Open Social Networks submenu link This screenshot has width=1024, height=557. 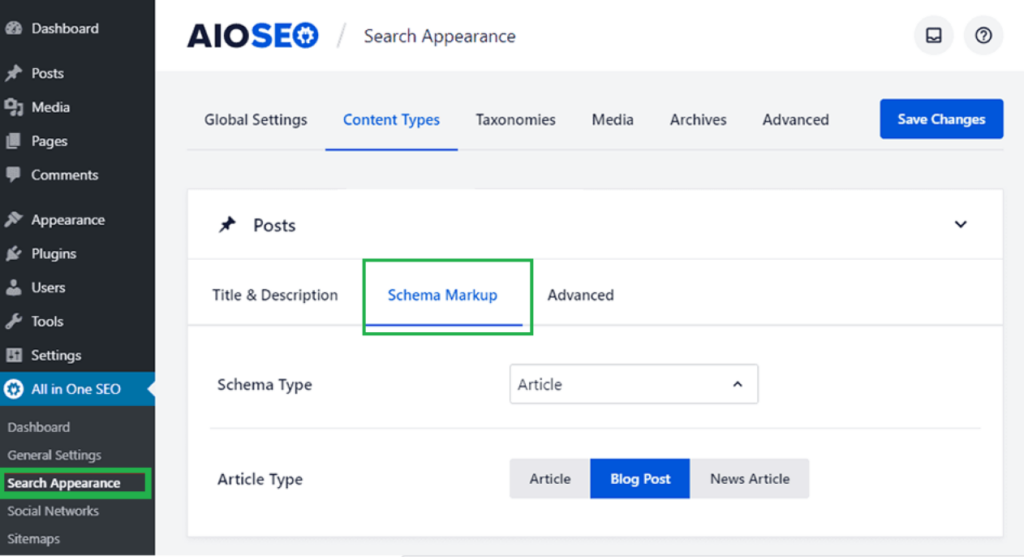click(x=53, y=511)
